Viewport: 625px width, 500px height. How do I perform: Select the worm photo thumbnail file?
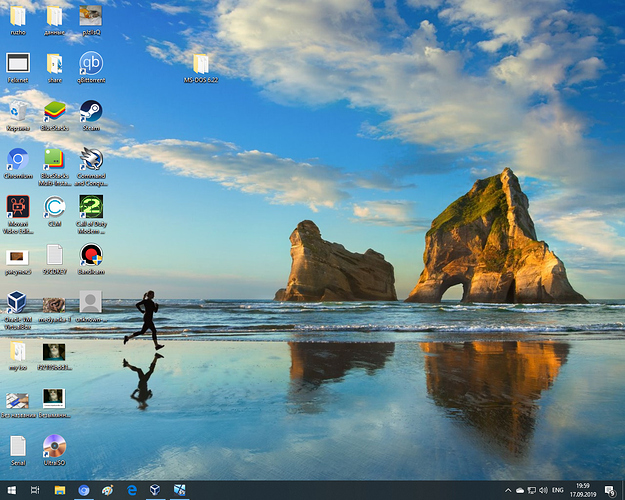(x=55, y=309)
